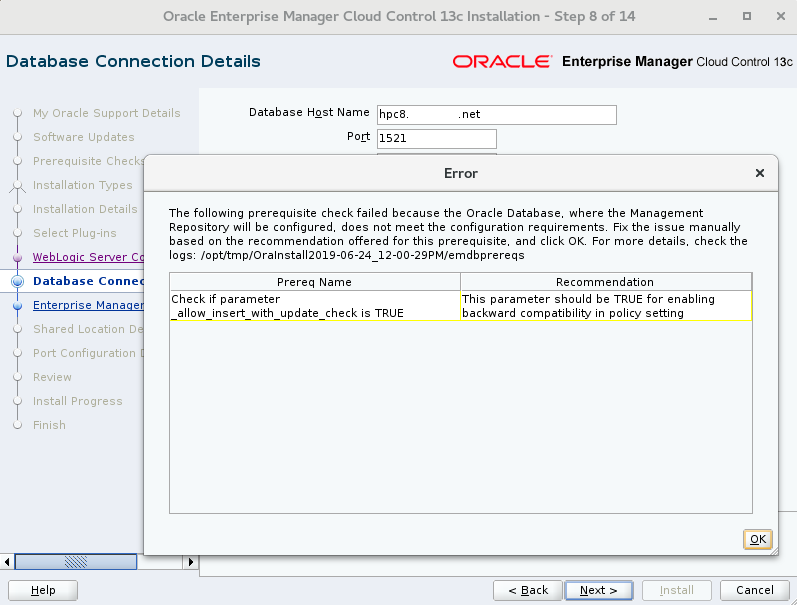This screenshot has width=797, height=605.
Task: Open the Enterprise Manager step link
Action: [x=88, y=305]
